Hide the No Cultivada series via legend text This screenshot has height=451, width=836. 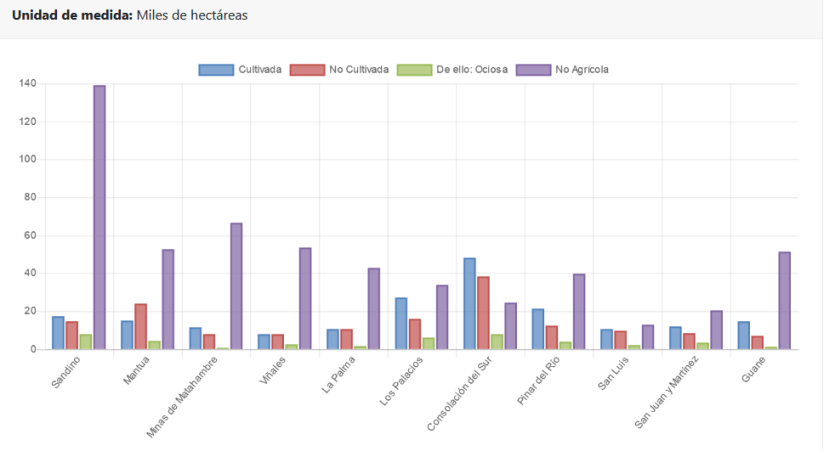[x=358, y=70]
